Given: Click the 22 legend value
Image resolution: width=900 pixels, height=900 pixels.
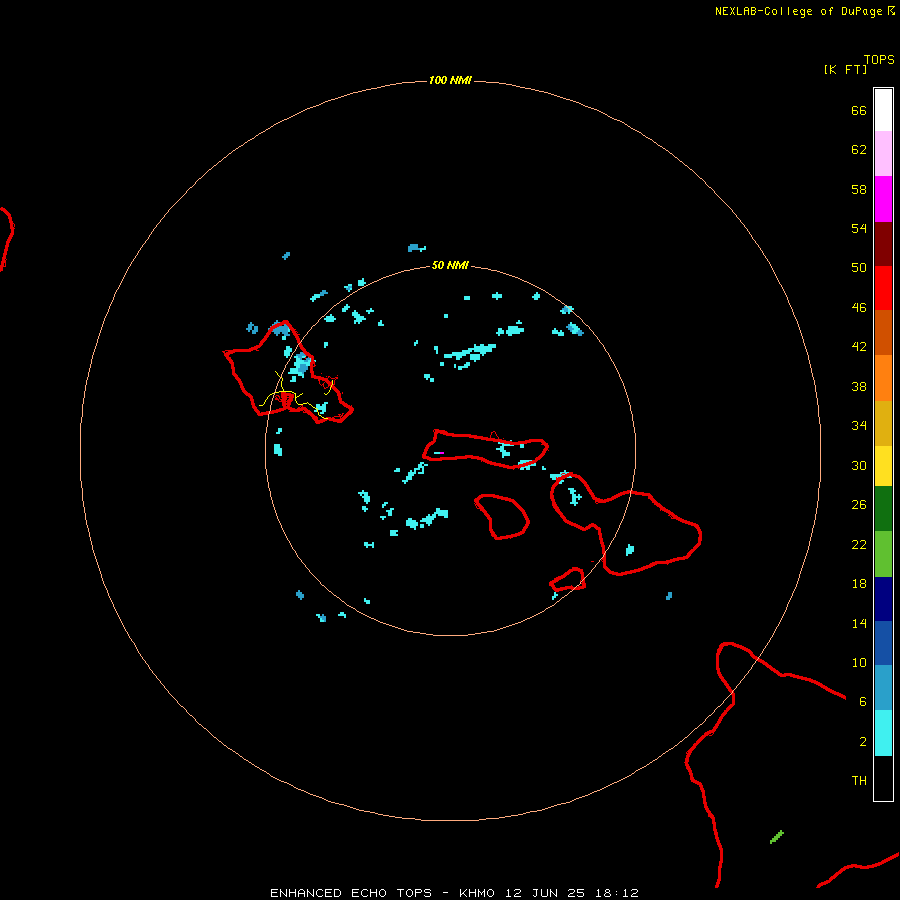Looking at the screenshot, I should click(x=859, y=544).
